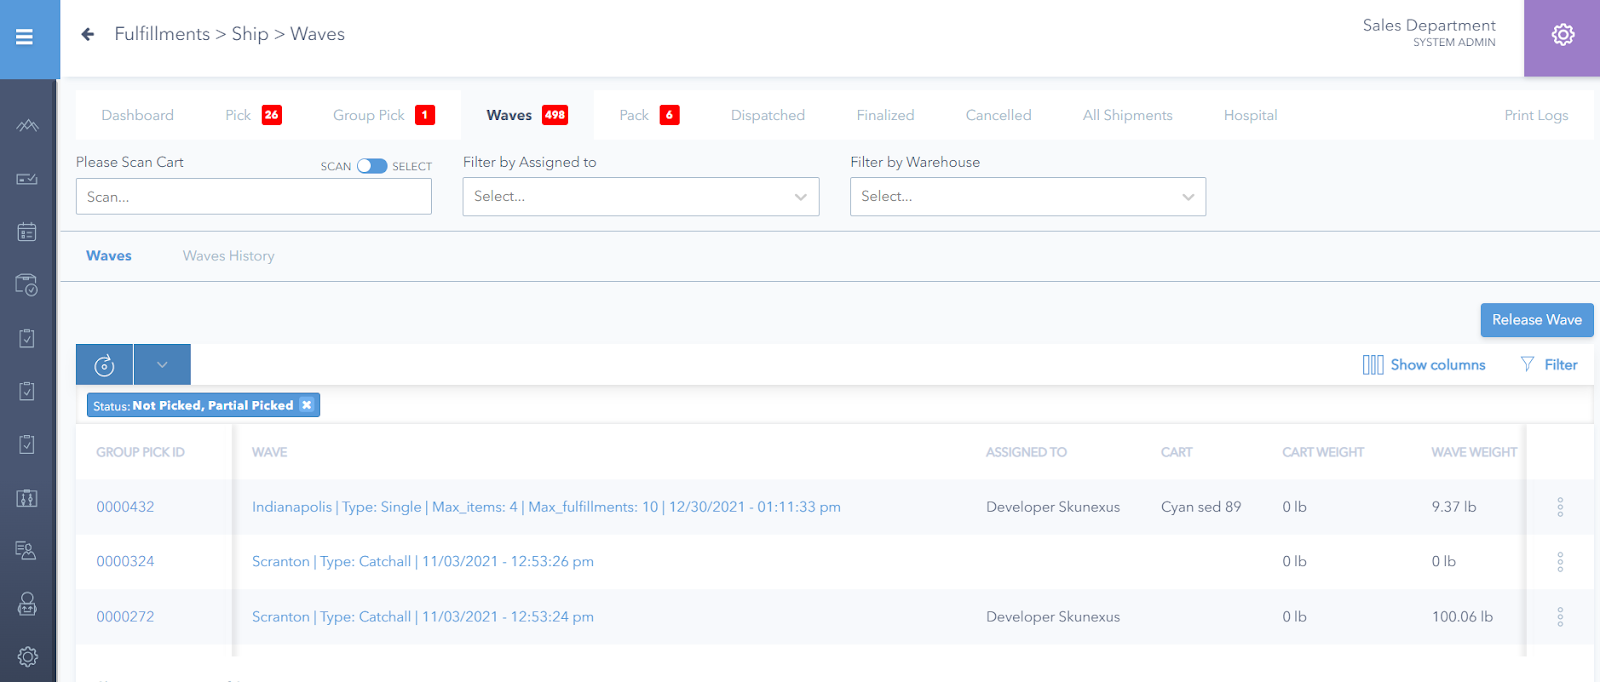
Task: Open the calendar list icon in sidebar
Action: [x=27, y=232]
